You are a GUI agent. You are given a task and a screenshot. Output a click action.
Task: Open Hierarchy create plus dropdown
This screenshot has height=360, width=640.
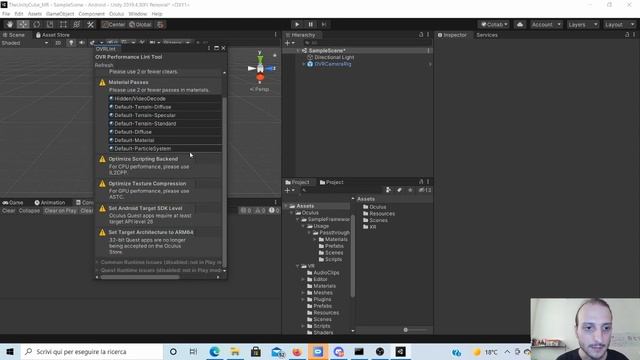click(x=289, y=43)
